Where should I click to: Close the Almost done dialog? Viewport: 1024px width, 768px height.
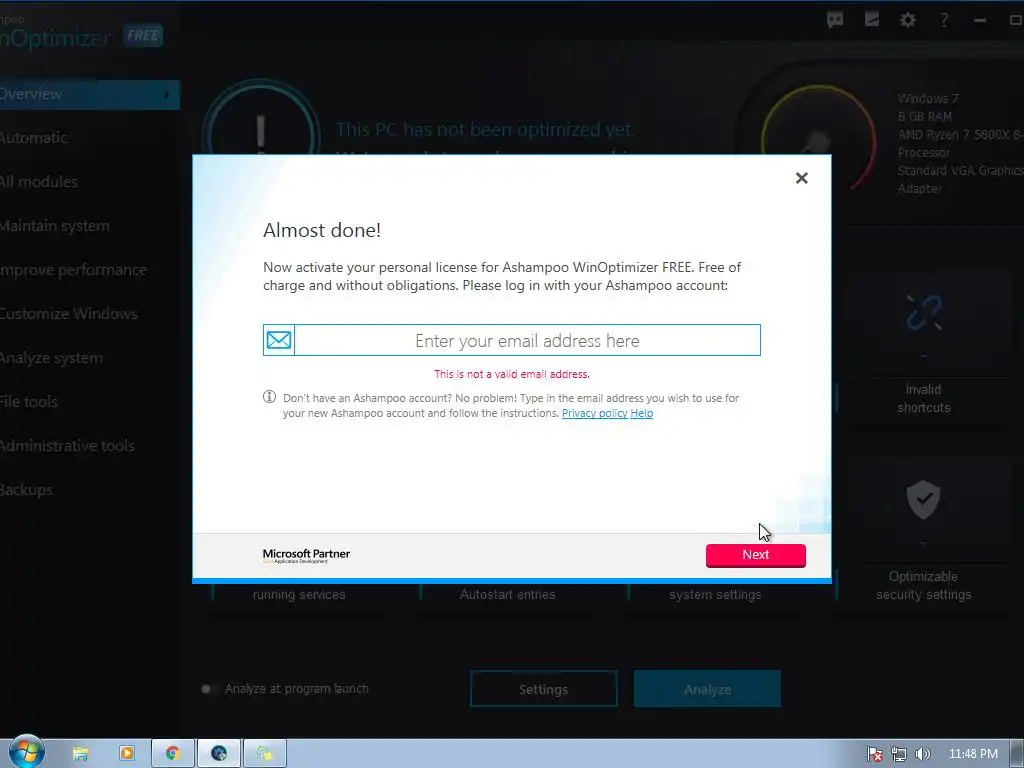tap(801, 178)
